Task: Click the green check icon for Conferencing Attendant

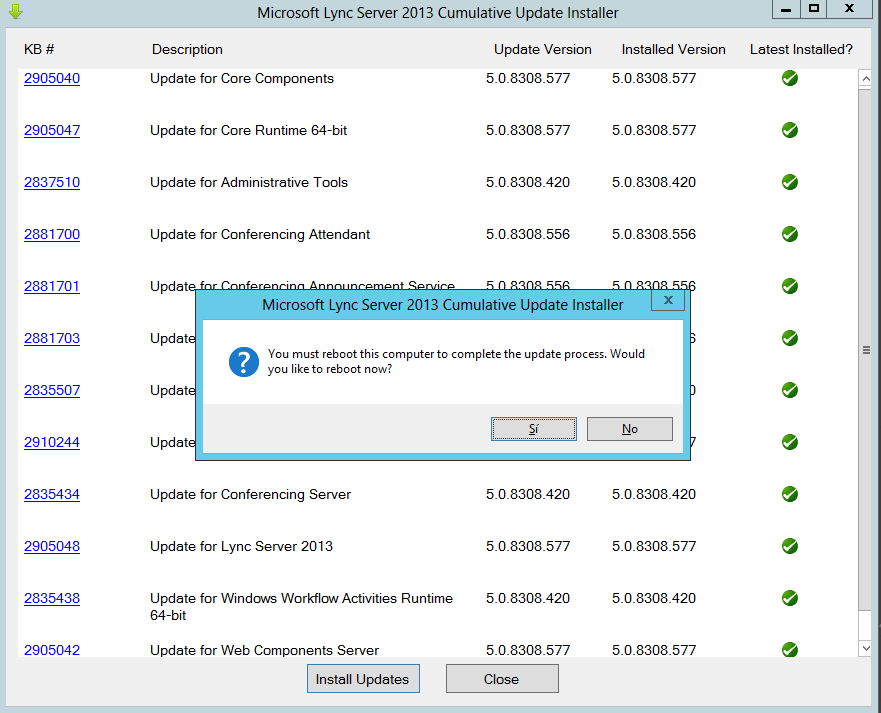Action: coord(789,234)
